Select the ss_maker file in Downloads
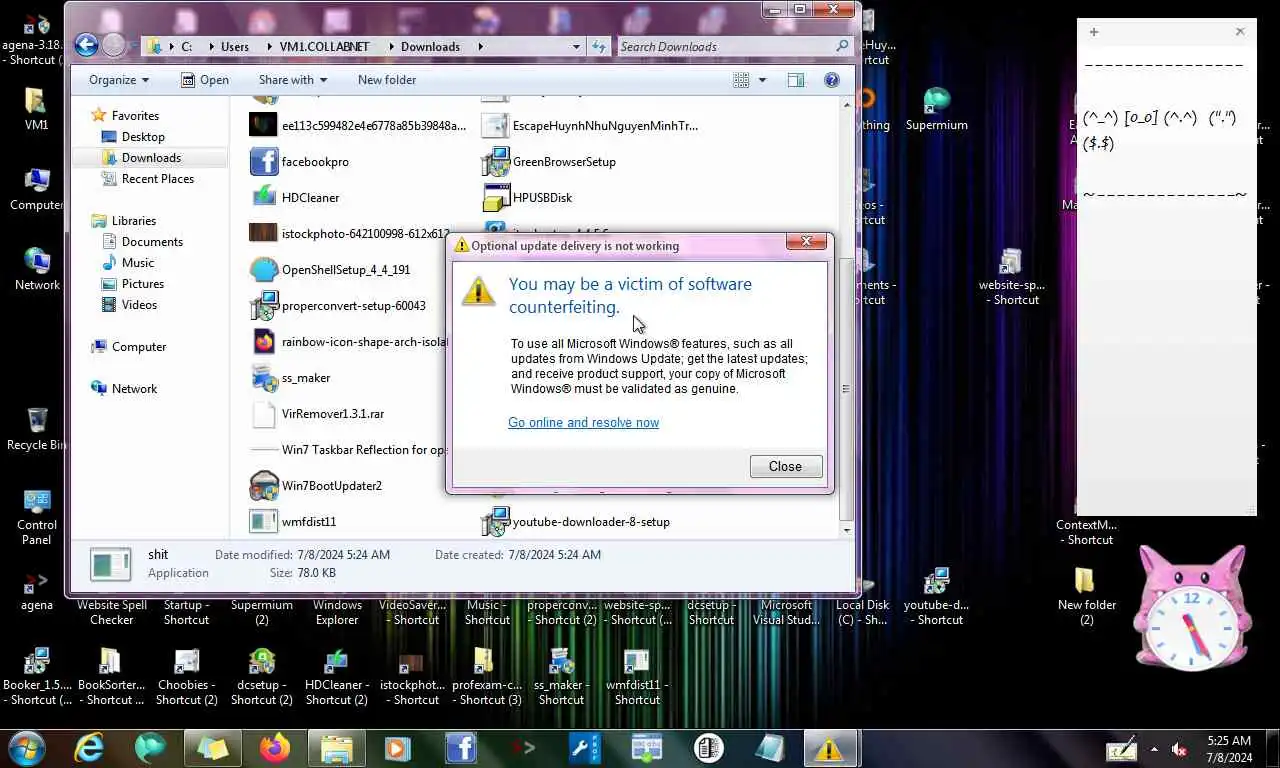 click(290, 378)
